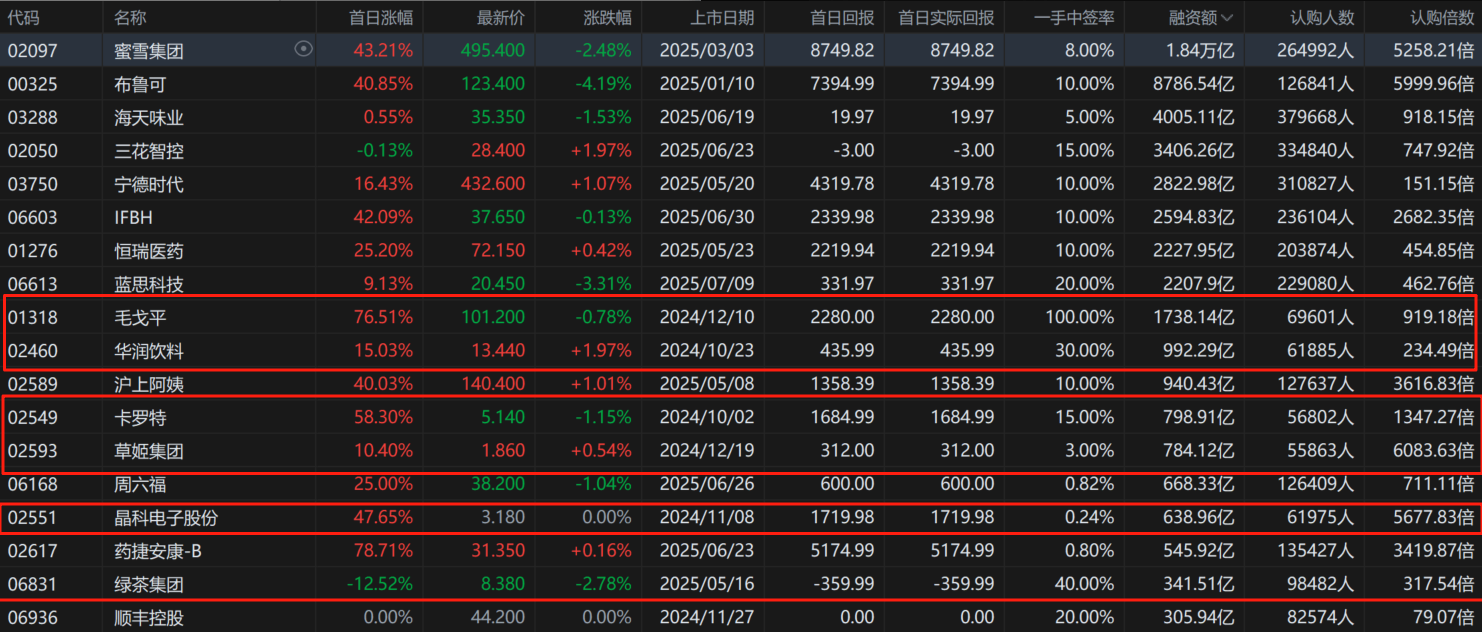This screenshot has height=632, width=1482.
Task: Click stock code 03288
Action: tap(32, 117)
